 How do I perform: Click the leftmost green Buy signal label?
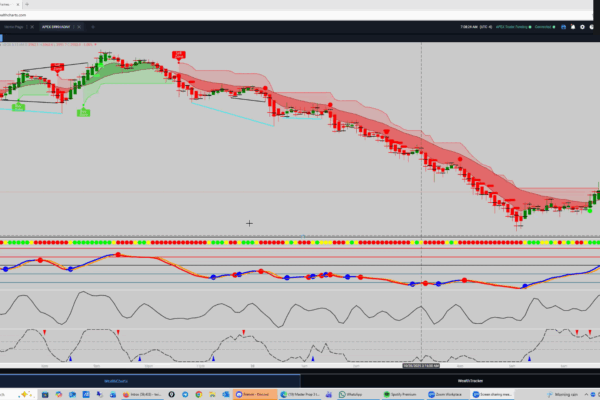(x=18, y=106)
